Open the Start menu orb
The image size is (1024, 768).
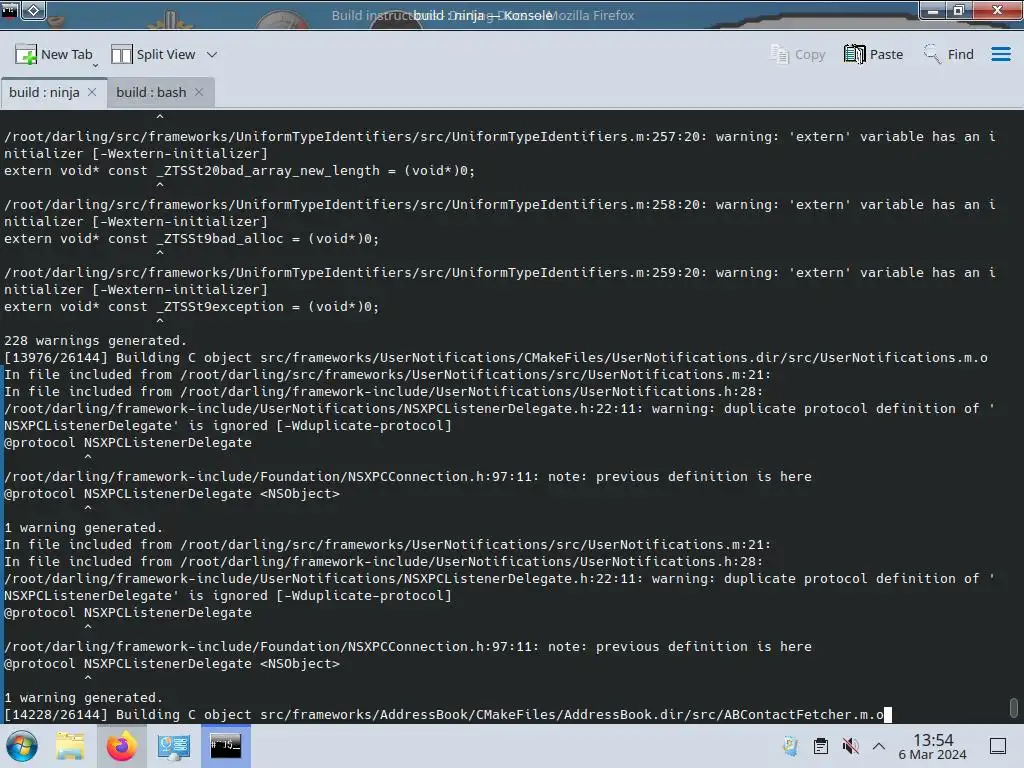pos(22,746)
